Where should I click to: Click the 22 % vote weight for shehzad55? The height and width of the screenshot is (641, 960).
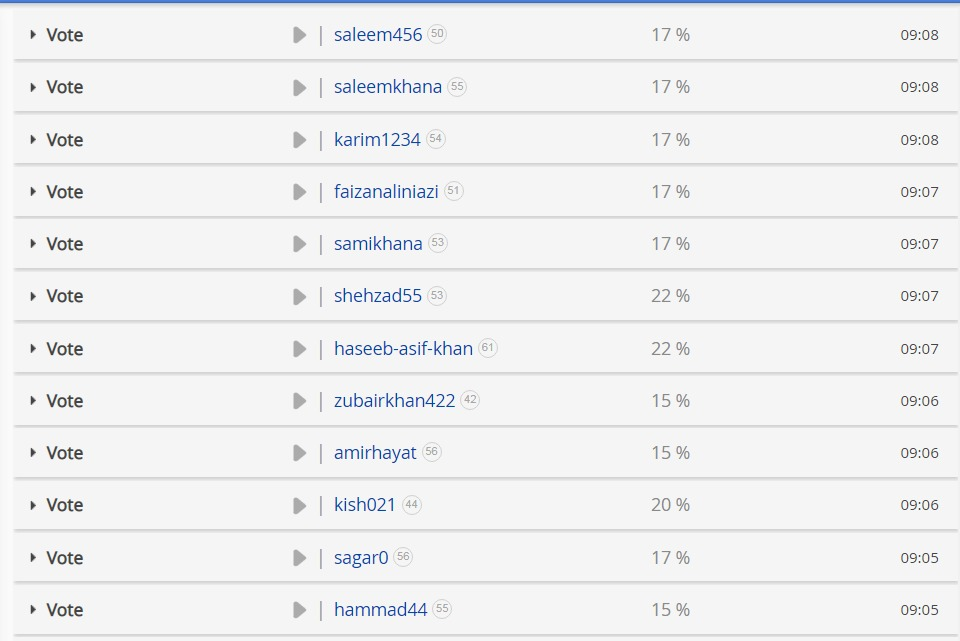tap(670, 296)
